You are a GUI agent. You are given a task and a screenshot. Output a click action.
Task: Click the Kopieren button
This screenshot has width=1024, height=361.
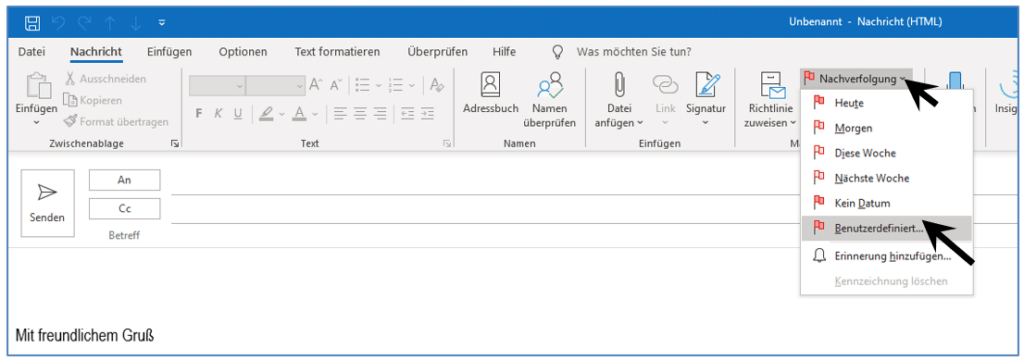coord(93,101)
